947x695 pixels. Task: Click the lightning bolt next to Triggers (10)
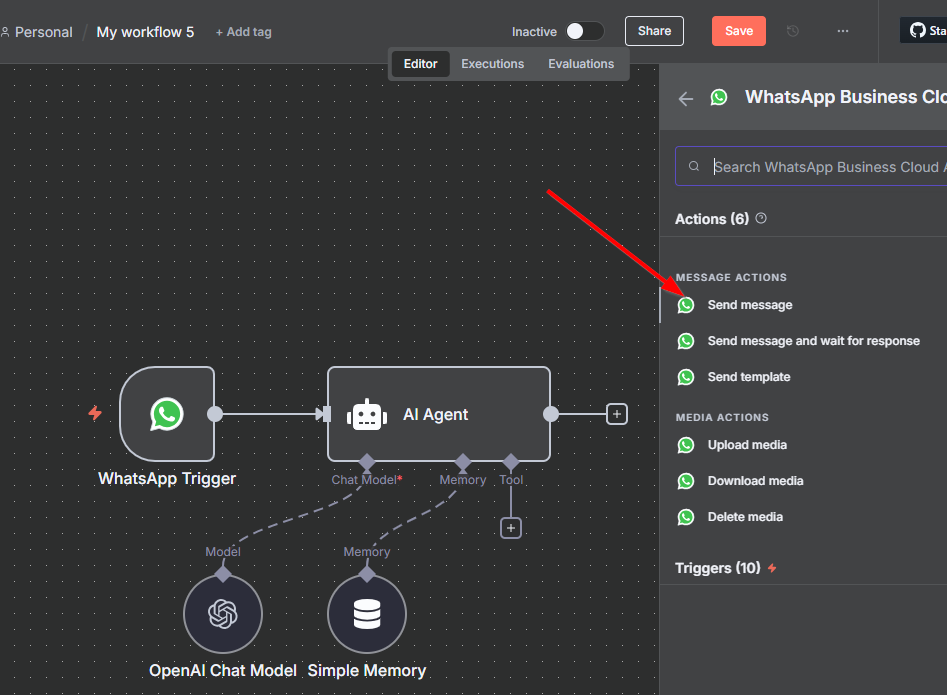click(772, 568)
